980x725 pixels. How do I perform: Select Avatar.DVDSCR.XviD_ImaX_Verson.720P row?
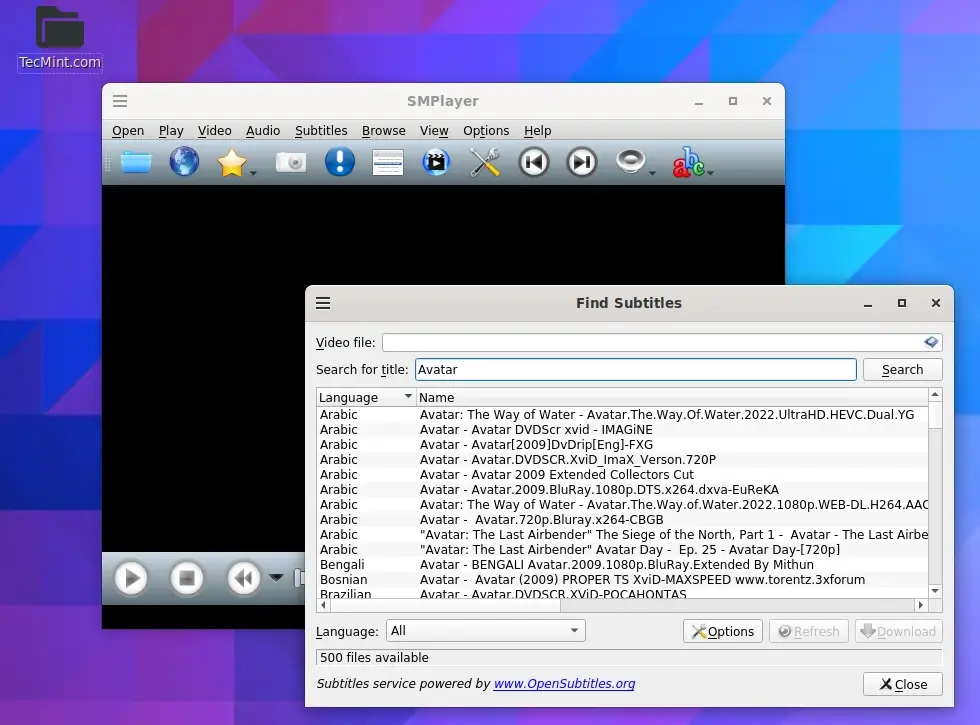[622, 459]
